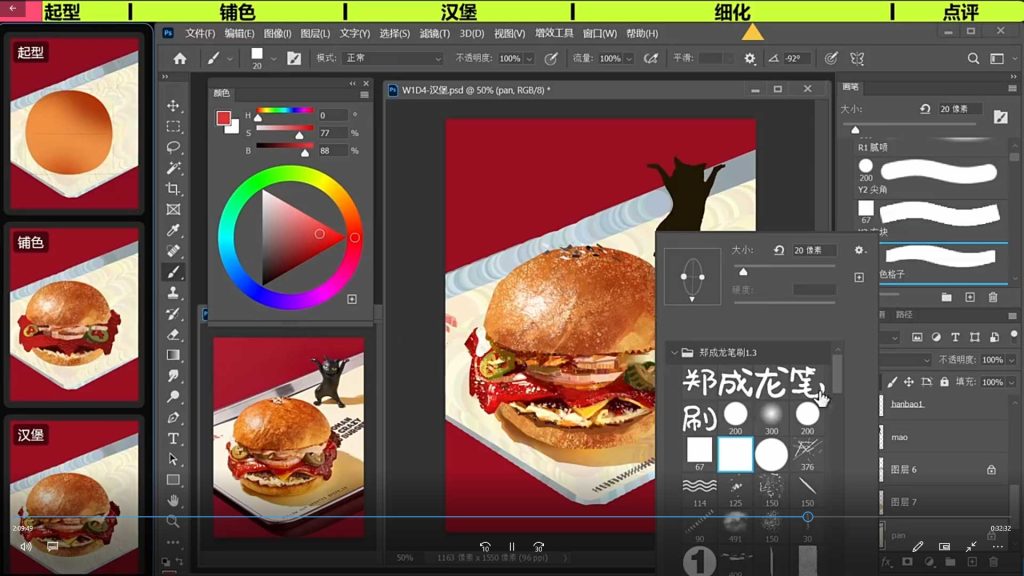This screenshot has height=576, width=1024.
Task: Switch to the 路径 panel tab
Action: 904,315
